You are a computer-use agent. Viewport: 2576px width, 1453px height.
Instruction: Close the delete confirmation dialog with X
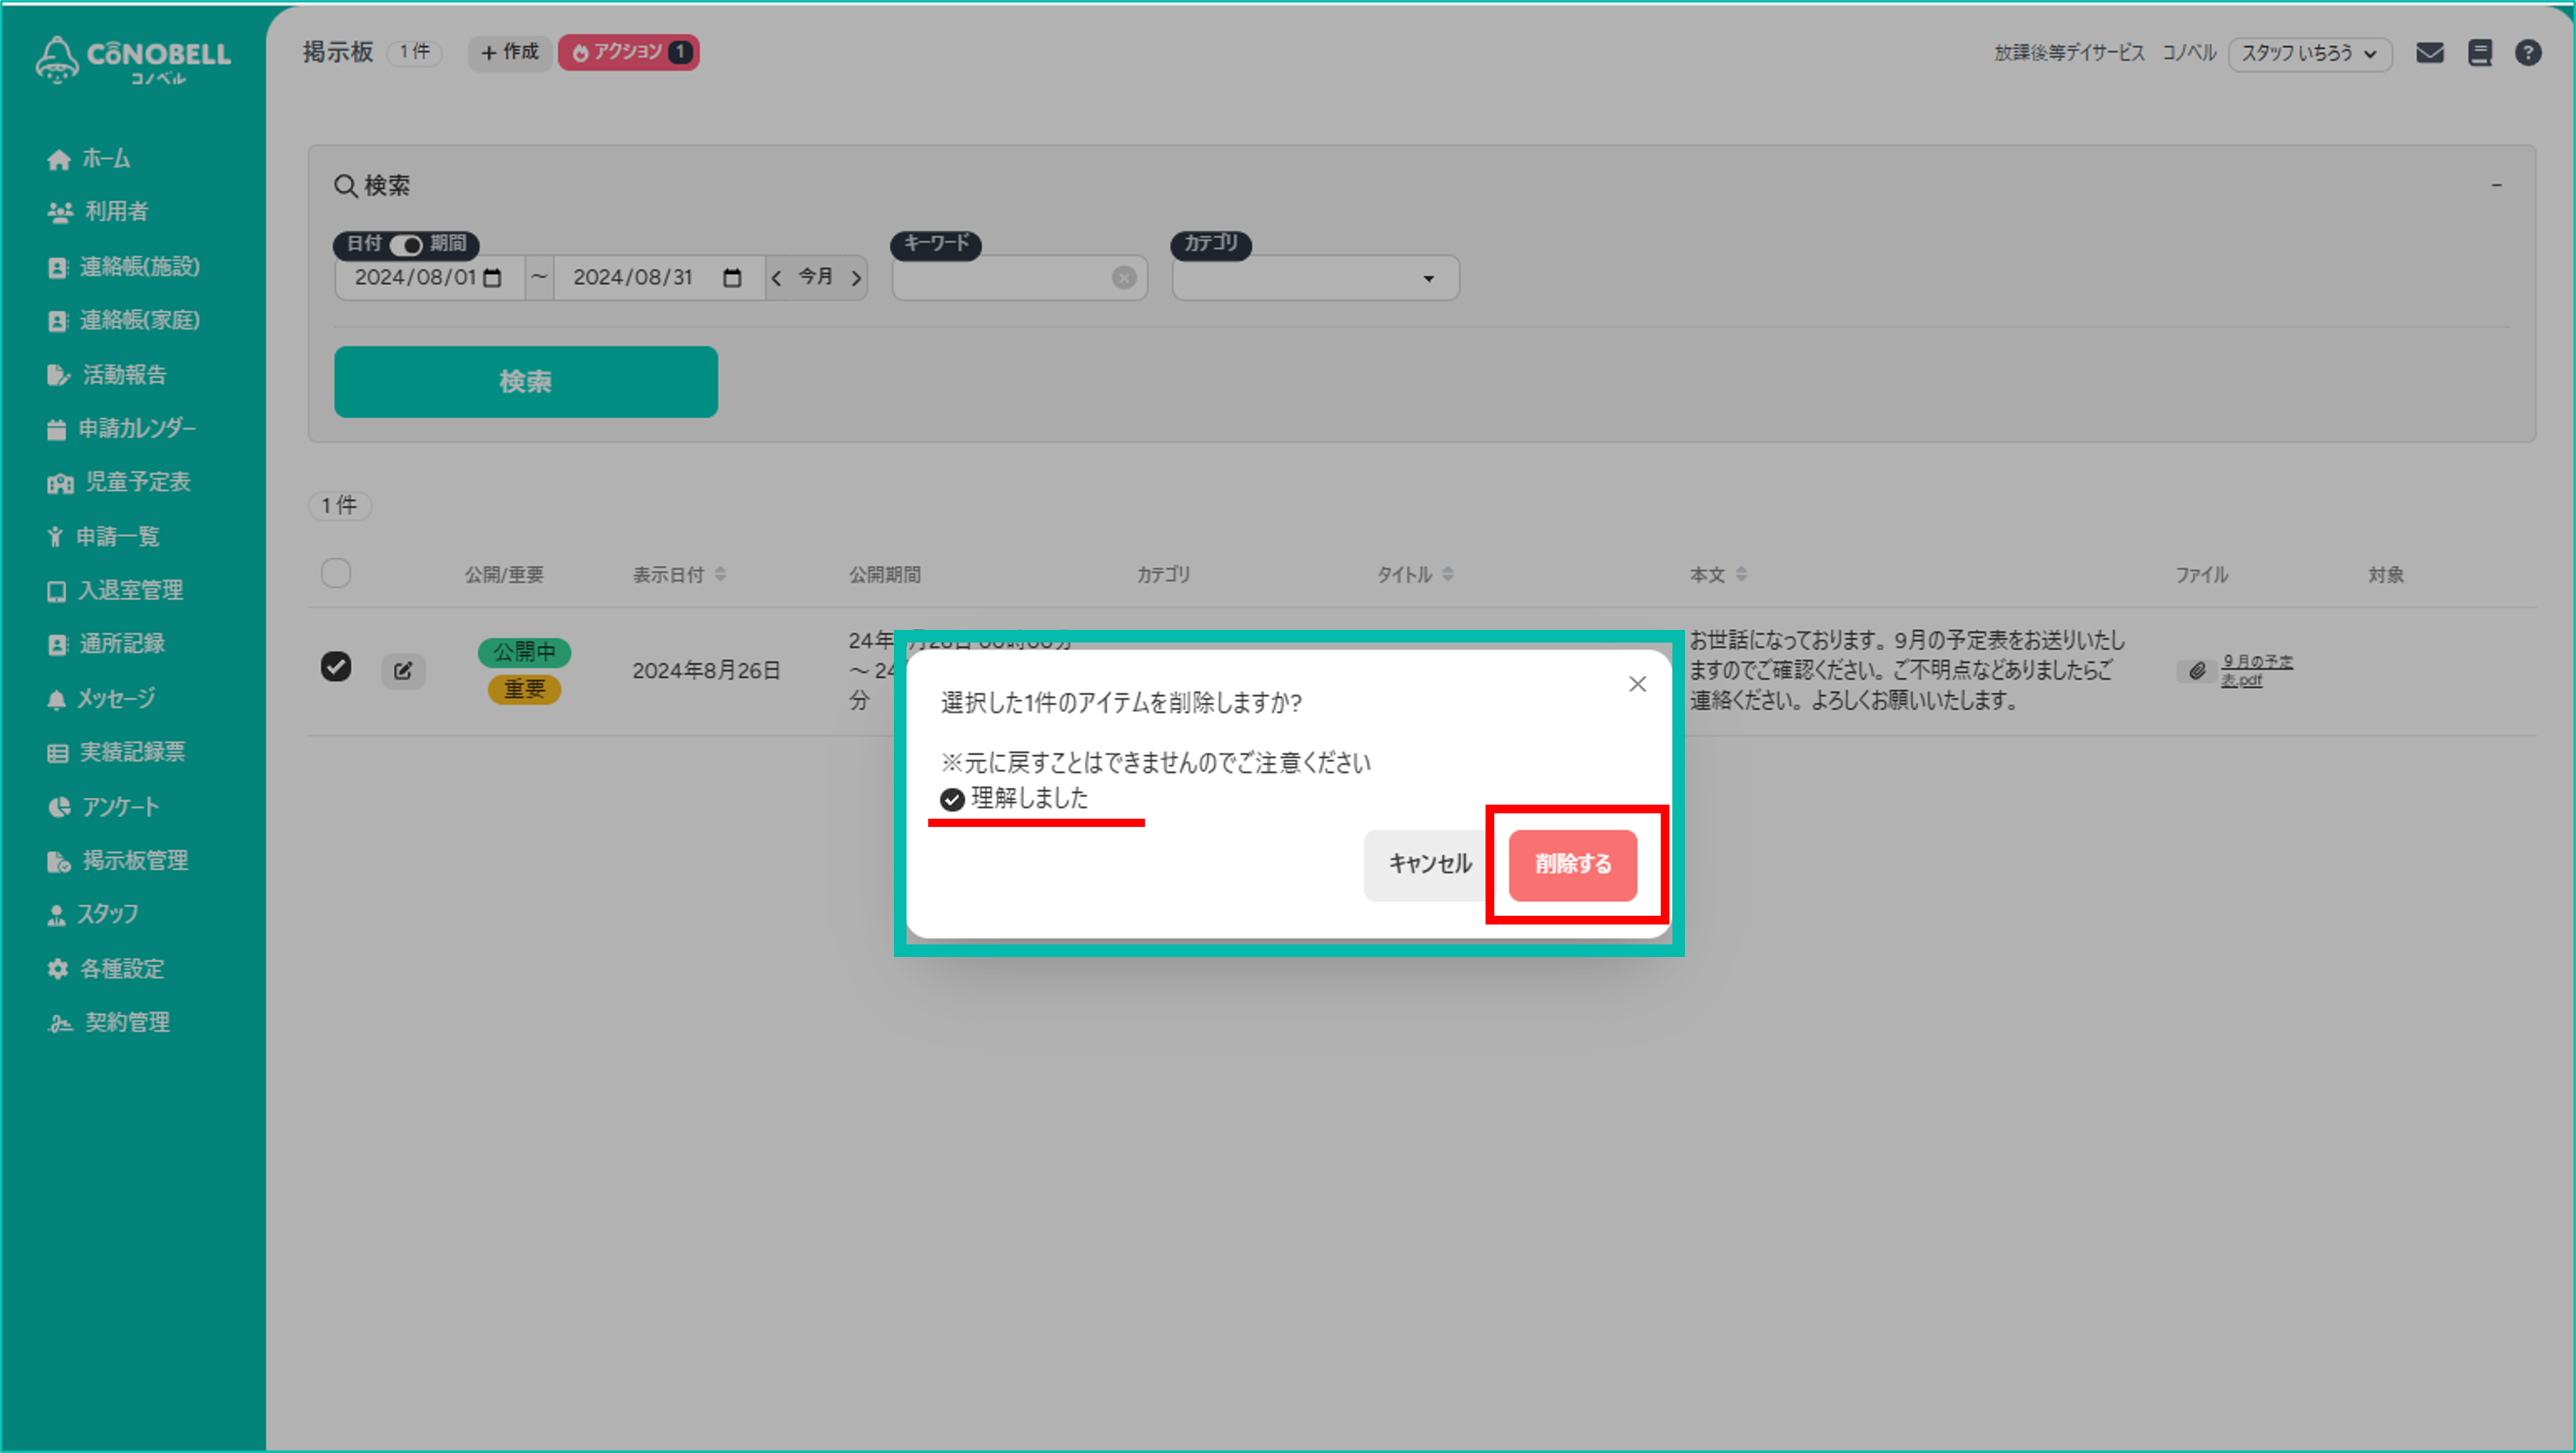pos(1637,684)
